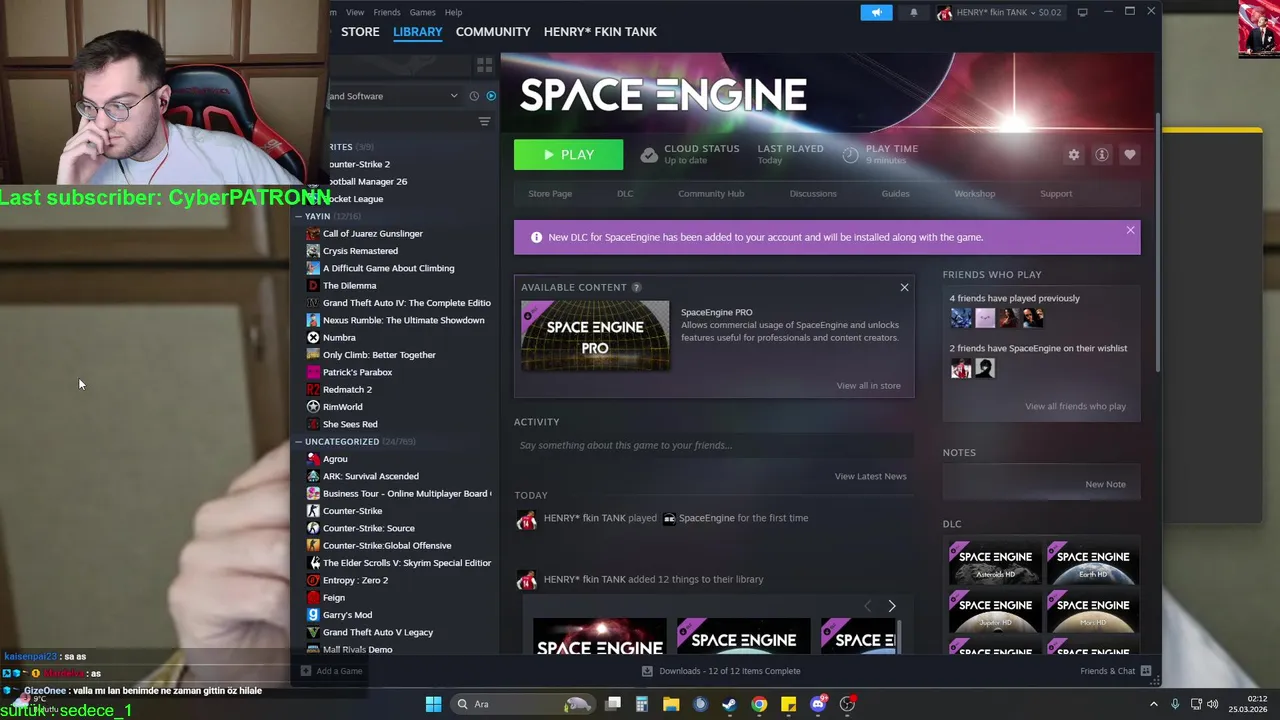Image resolution: width=1280 pixels, height=720 pixels.
Task: Open the megaphone announcements button
Action: tap(876, 12)
